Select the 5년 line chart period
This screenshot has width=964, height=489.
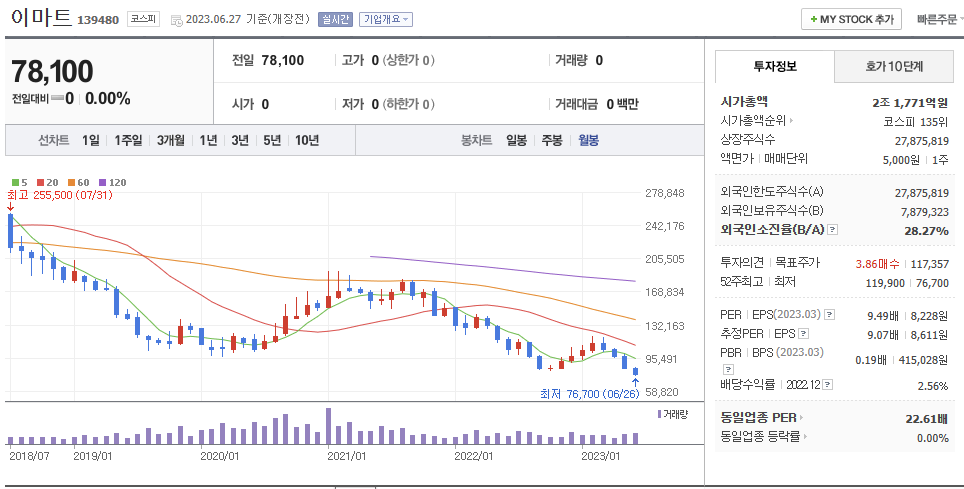[272, 140]
